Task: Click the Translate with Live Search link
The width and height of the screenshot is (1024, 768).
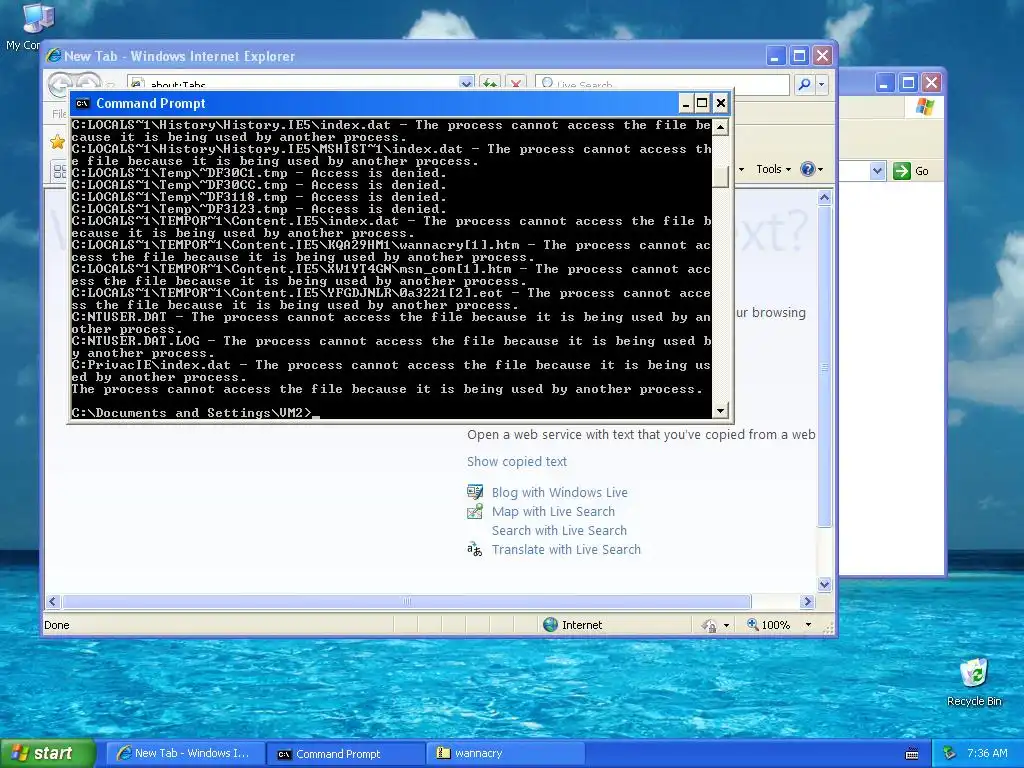Action: coord(566,549)
